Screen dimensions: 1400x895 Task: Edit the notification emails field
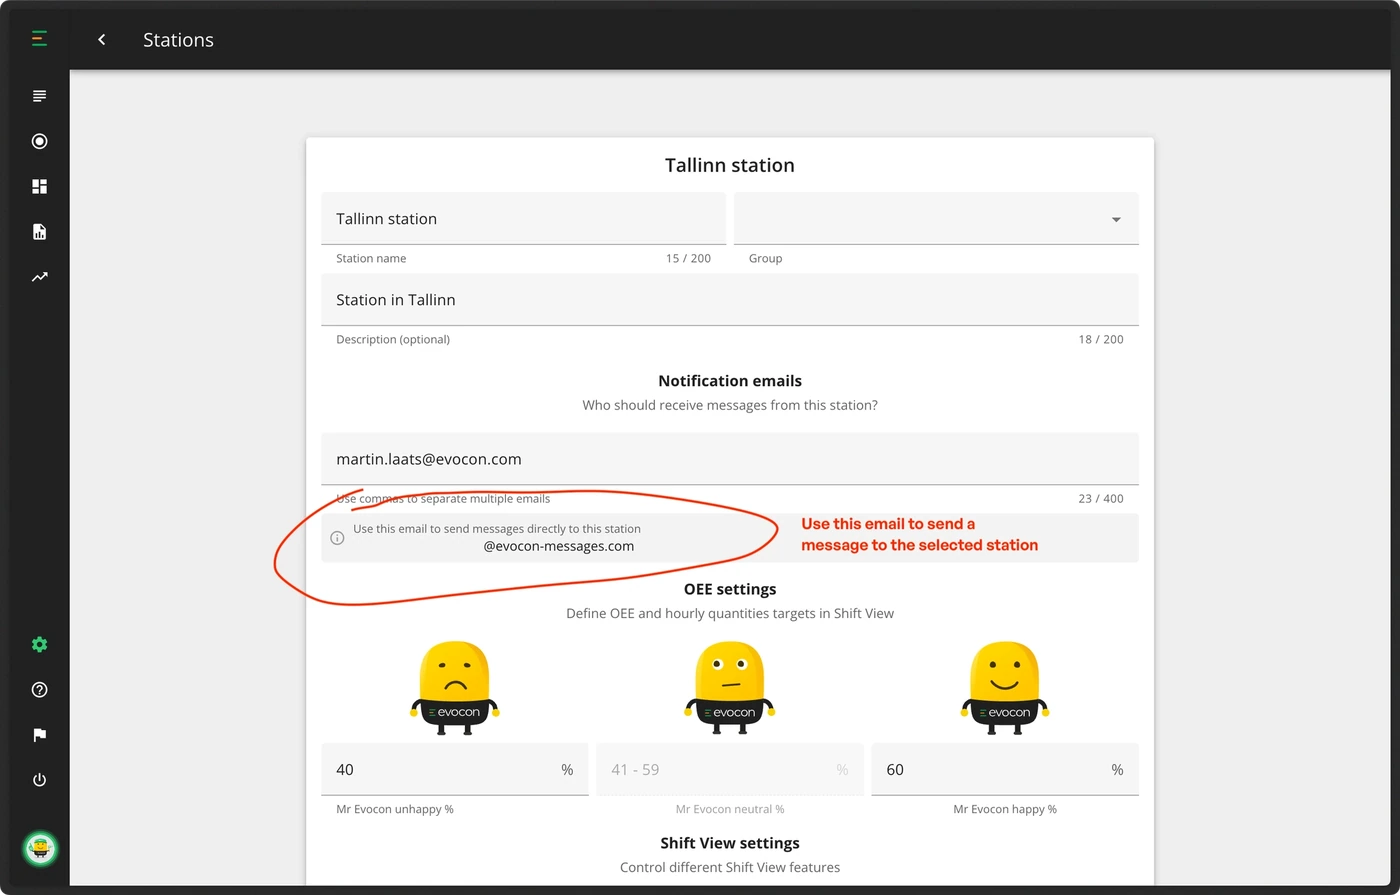coord(730,459)
